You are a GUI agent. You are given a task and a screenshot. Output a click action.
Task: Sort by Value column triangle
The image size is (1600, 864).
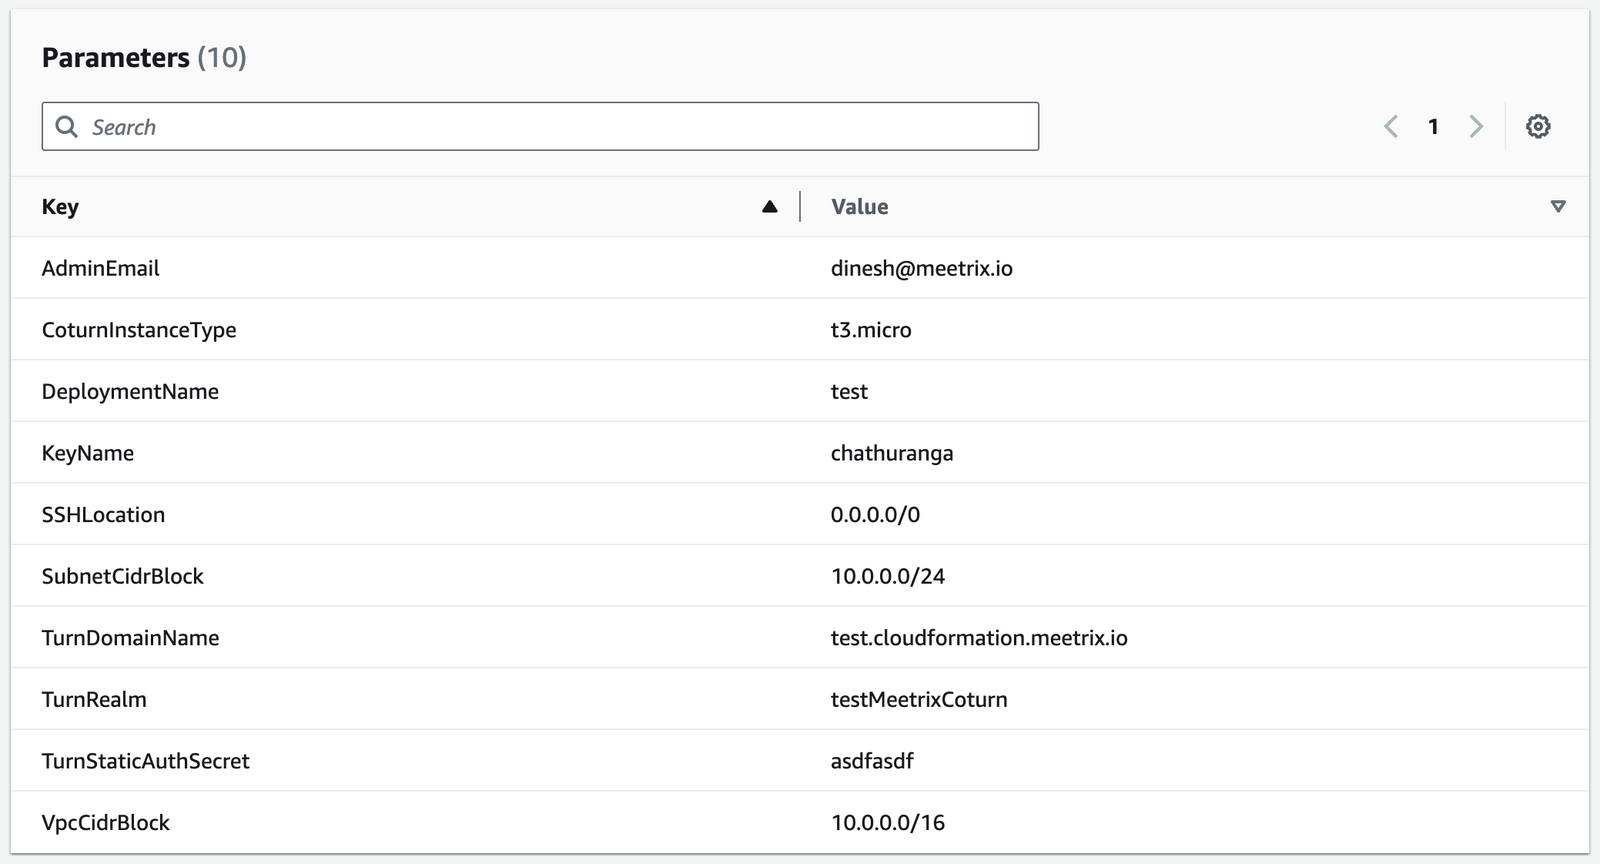coord(1557,207)
